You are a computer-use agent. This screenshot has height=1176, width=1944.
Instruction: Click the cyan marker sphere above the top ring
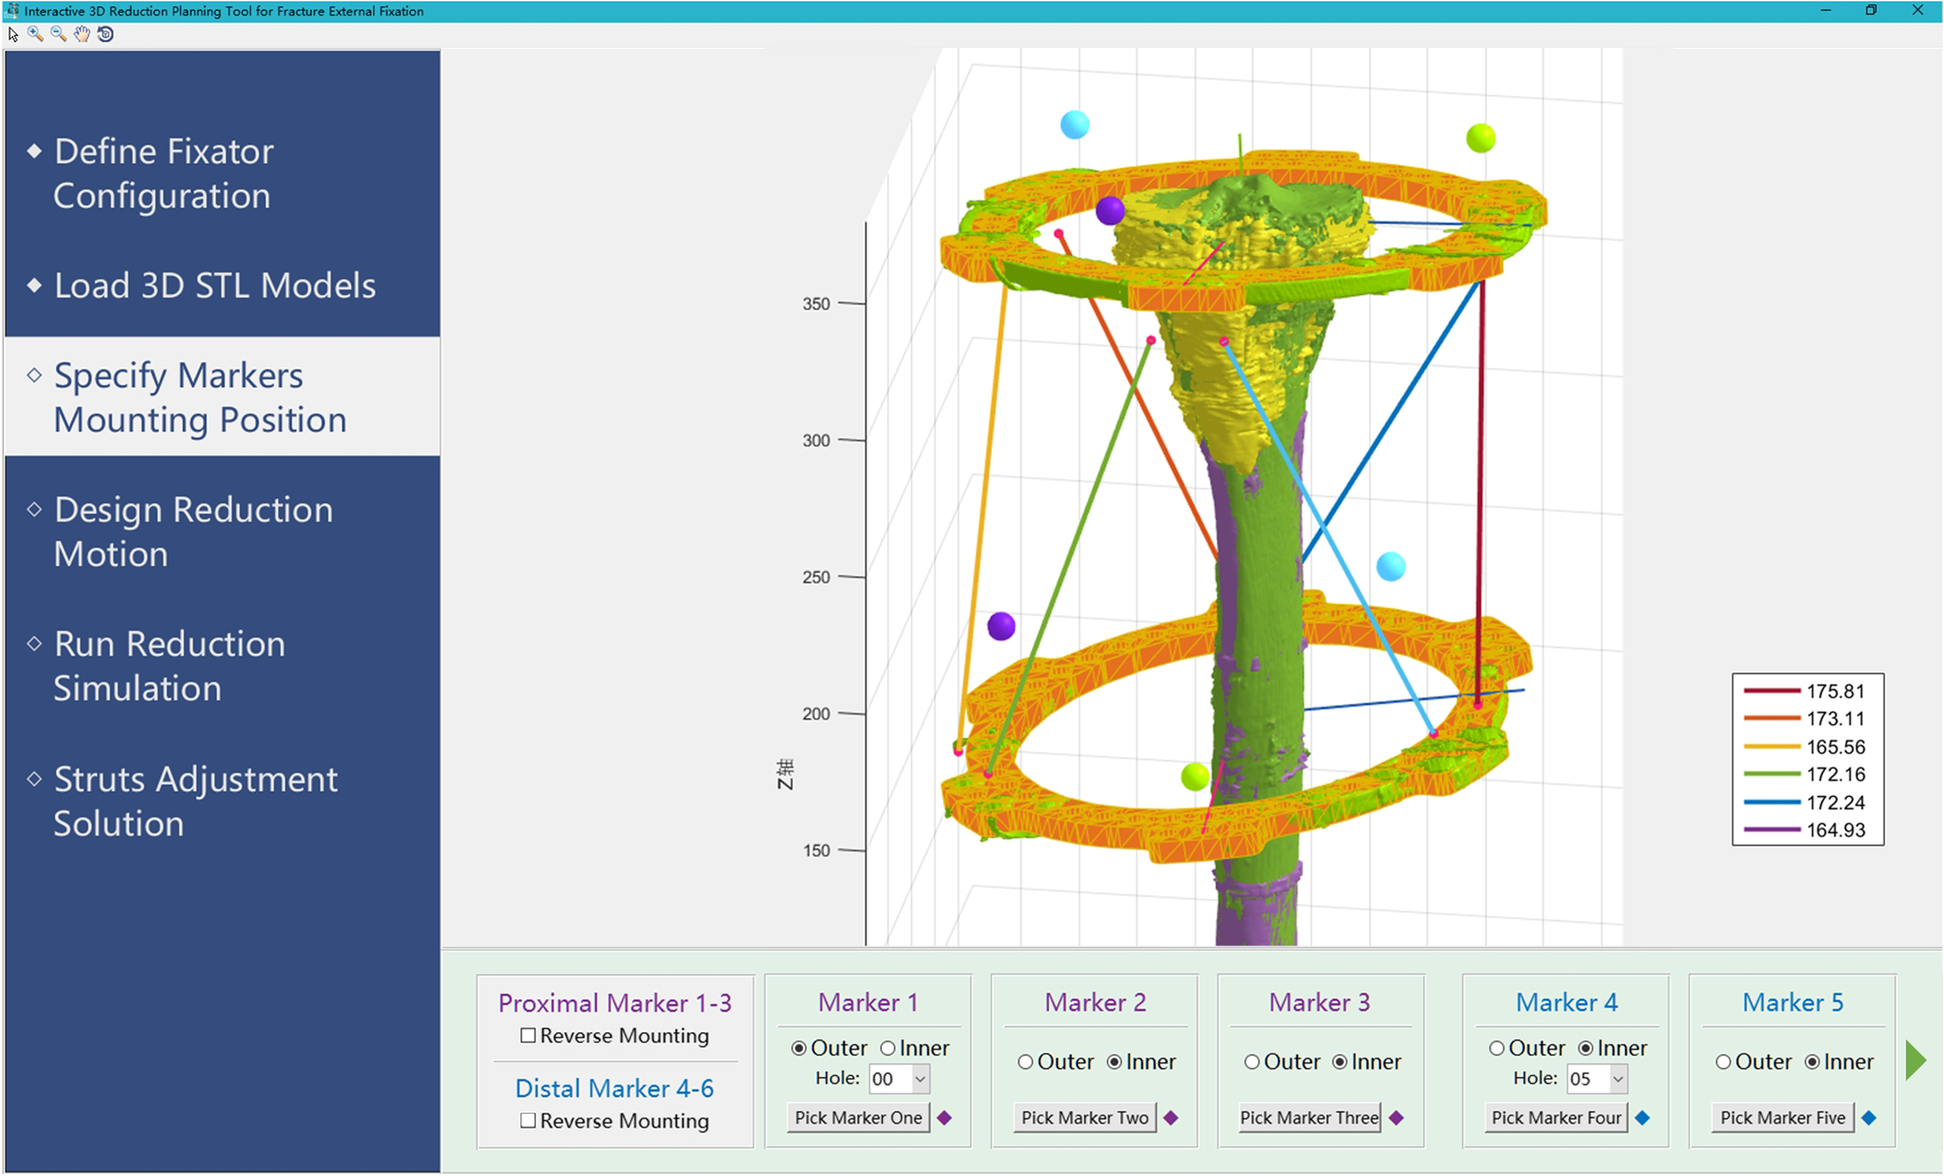tap(1075, 125)
